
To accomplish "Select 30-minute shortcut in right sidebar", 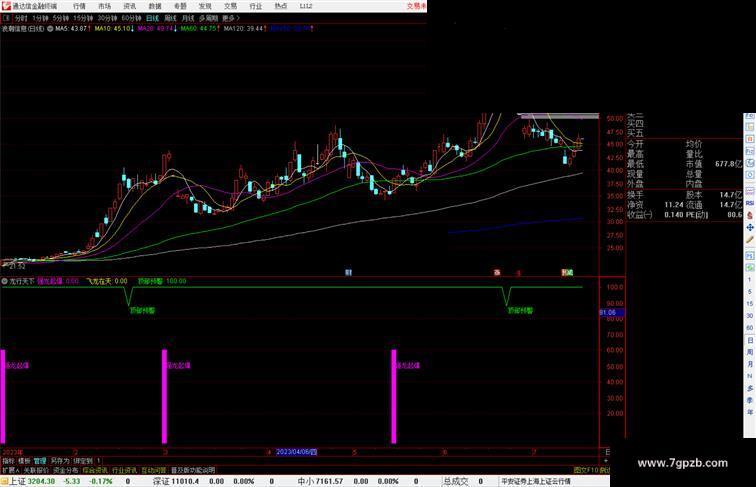I will point(750,316).
